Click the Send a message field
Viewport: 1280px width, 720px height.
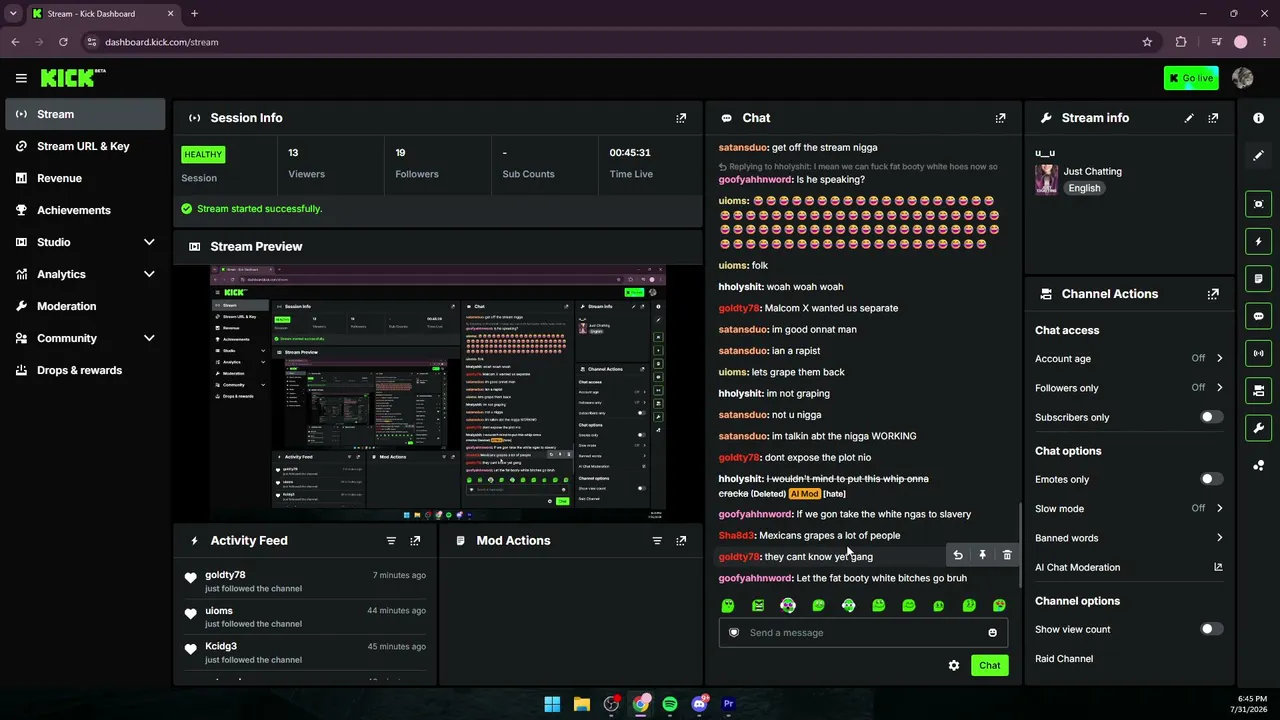point(863,633)
